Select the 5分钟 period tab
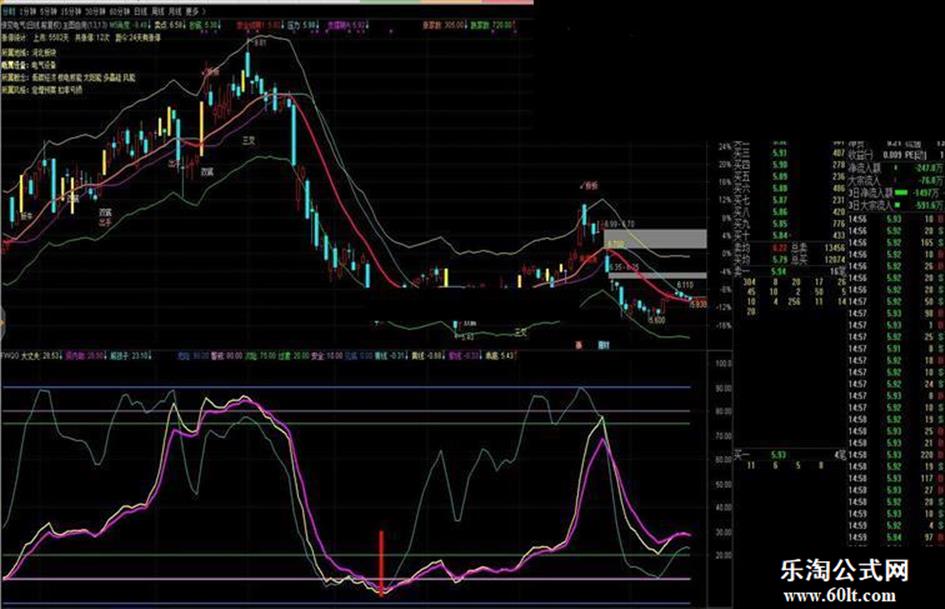The width and height of the screenshot is (945, 609). tap(49, 11)
